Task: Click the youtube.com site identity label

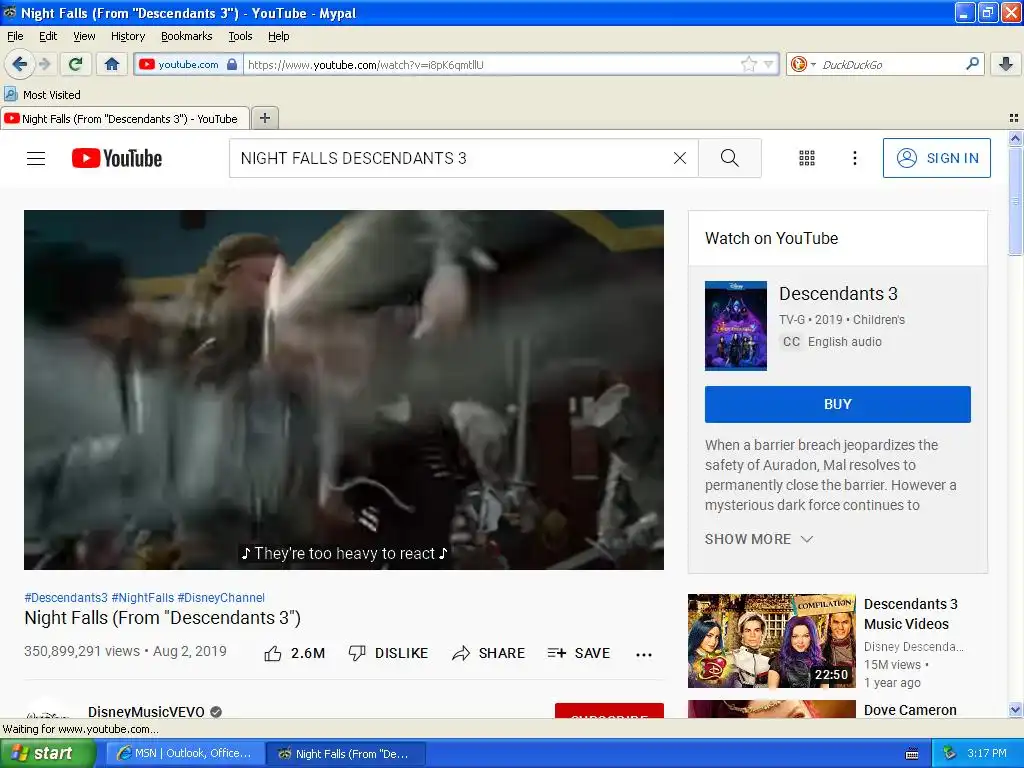Action: tap(188, 64)
